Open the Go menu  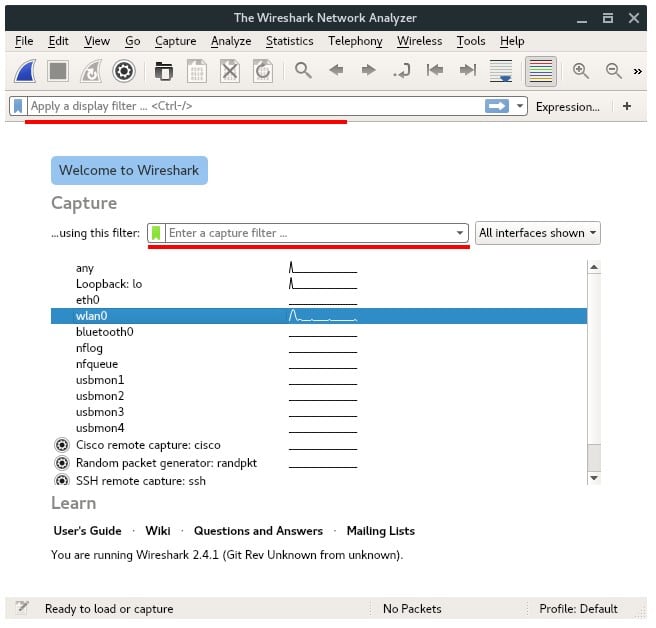click(133, 41)
